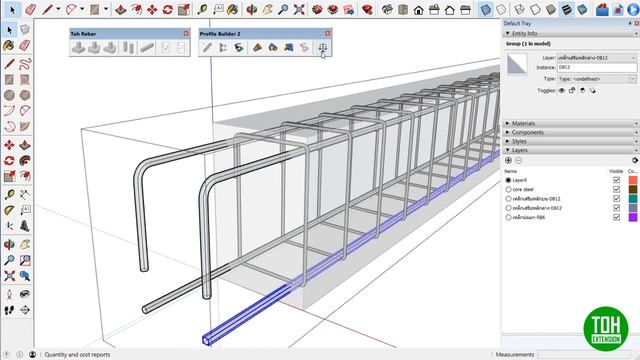Uncheck visibility for the RB6 layer
This screenshot has width=640, height=360.
[x=616, y=218]
